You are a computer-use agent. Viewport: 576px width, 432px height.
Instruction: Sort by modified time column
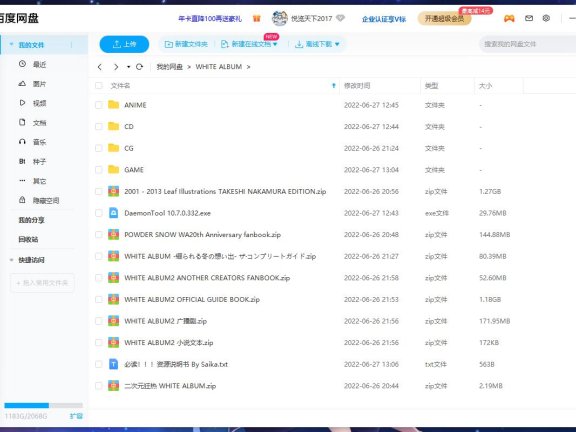pyautogui.click(x=357, y=86)
